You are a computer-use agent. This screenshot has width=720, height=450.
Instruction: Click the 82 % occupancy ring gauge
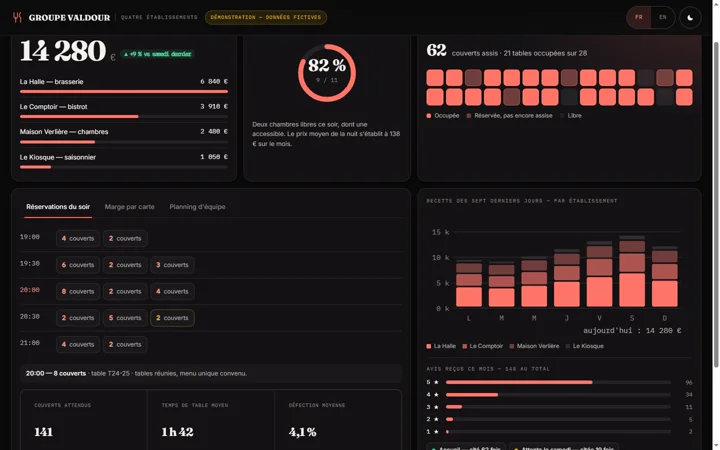coord(327,73)
